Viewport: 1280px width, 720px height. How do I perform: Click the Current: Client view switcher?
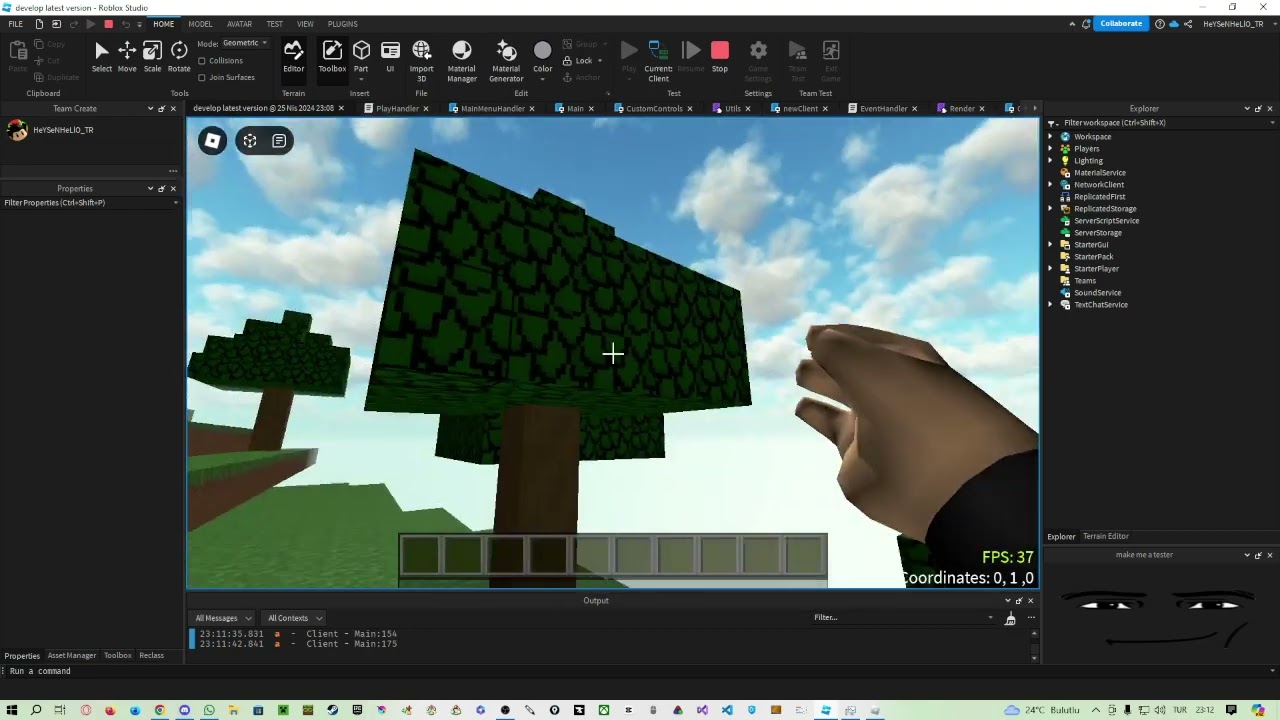pos(658,60)
